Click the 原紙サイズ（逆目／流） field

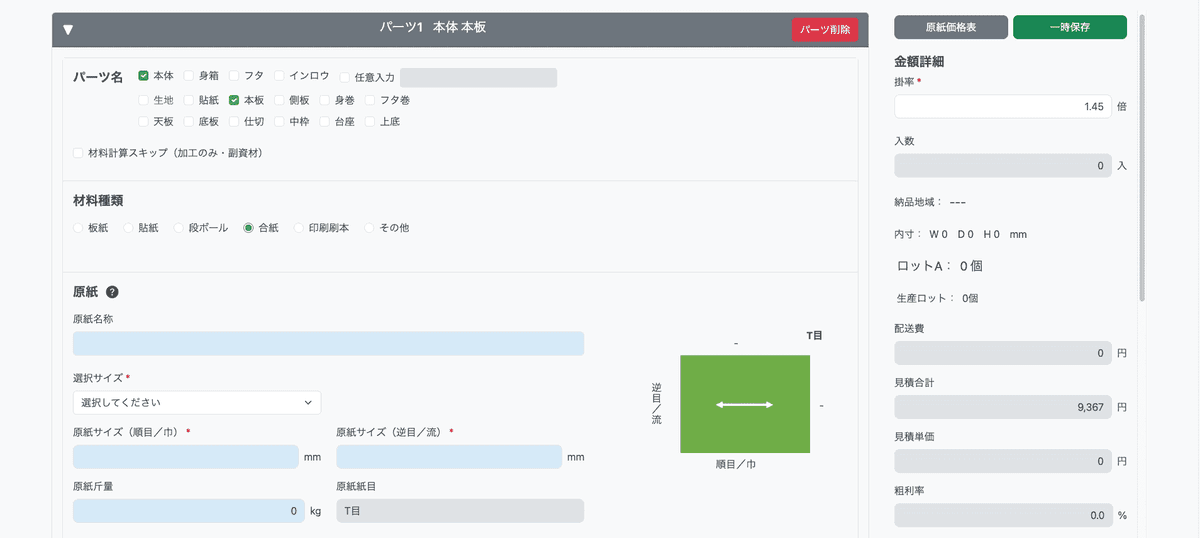coord(449,457)
